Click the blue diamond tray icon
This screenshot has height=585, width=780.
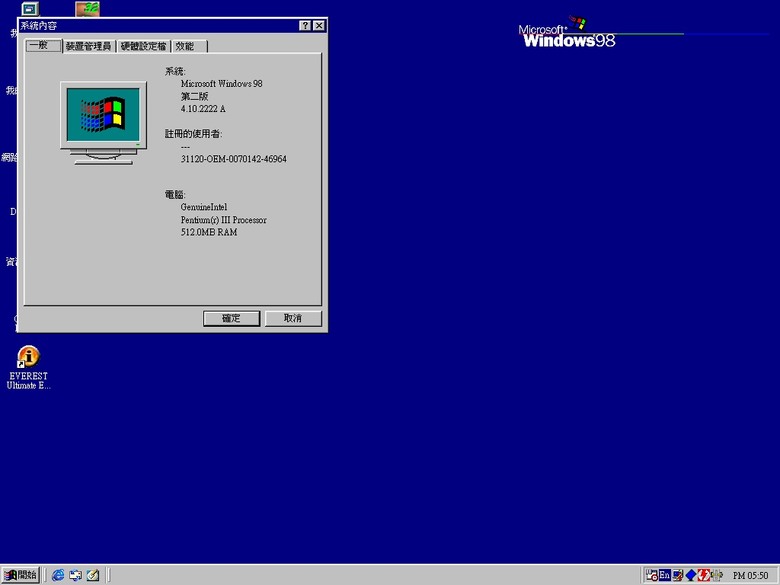pos(691,576)
